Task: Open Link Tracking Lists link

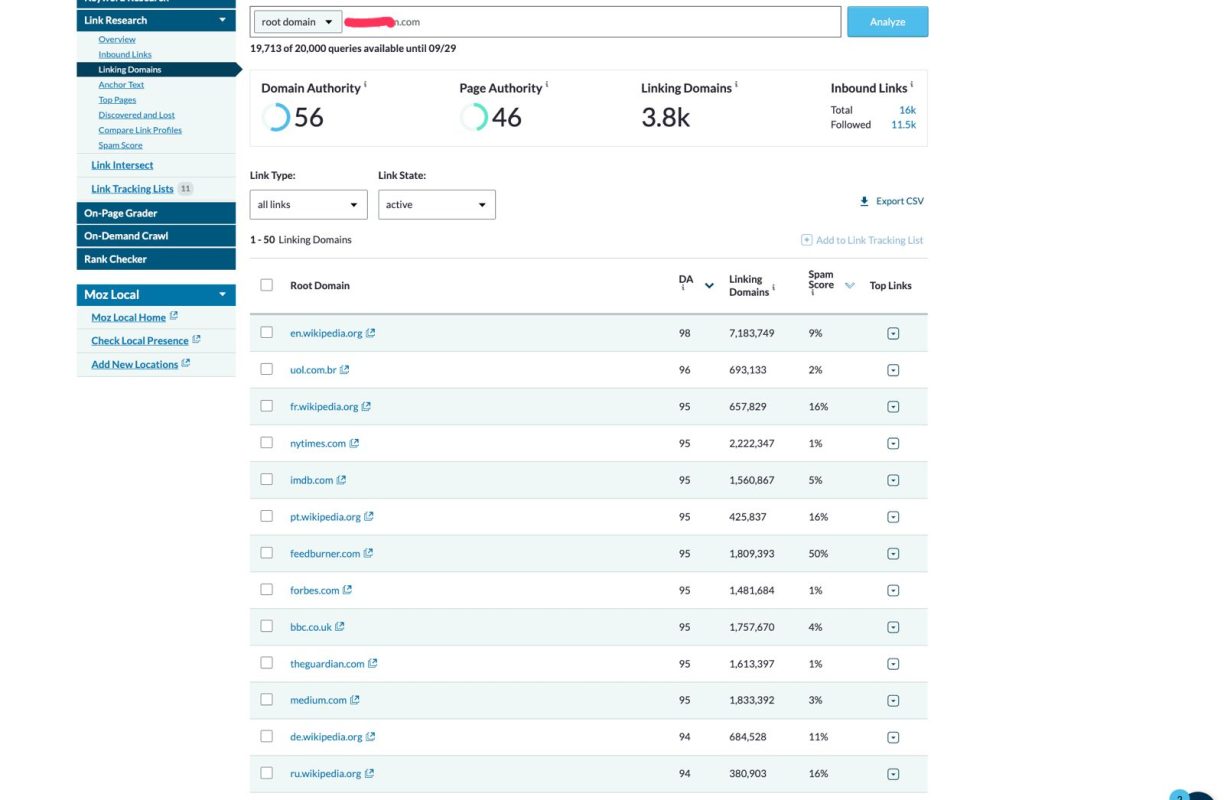Action: point(132,189)
